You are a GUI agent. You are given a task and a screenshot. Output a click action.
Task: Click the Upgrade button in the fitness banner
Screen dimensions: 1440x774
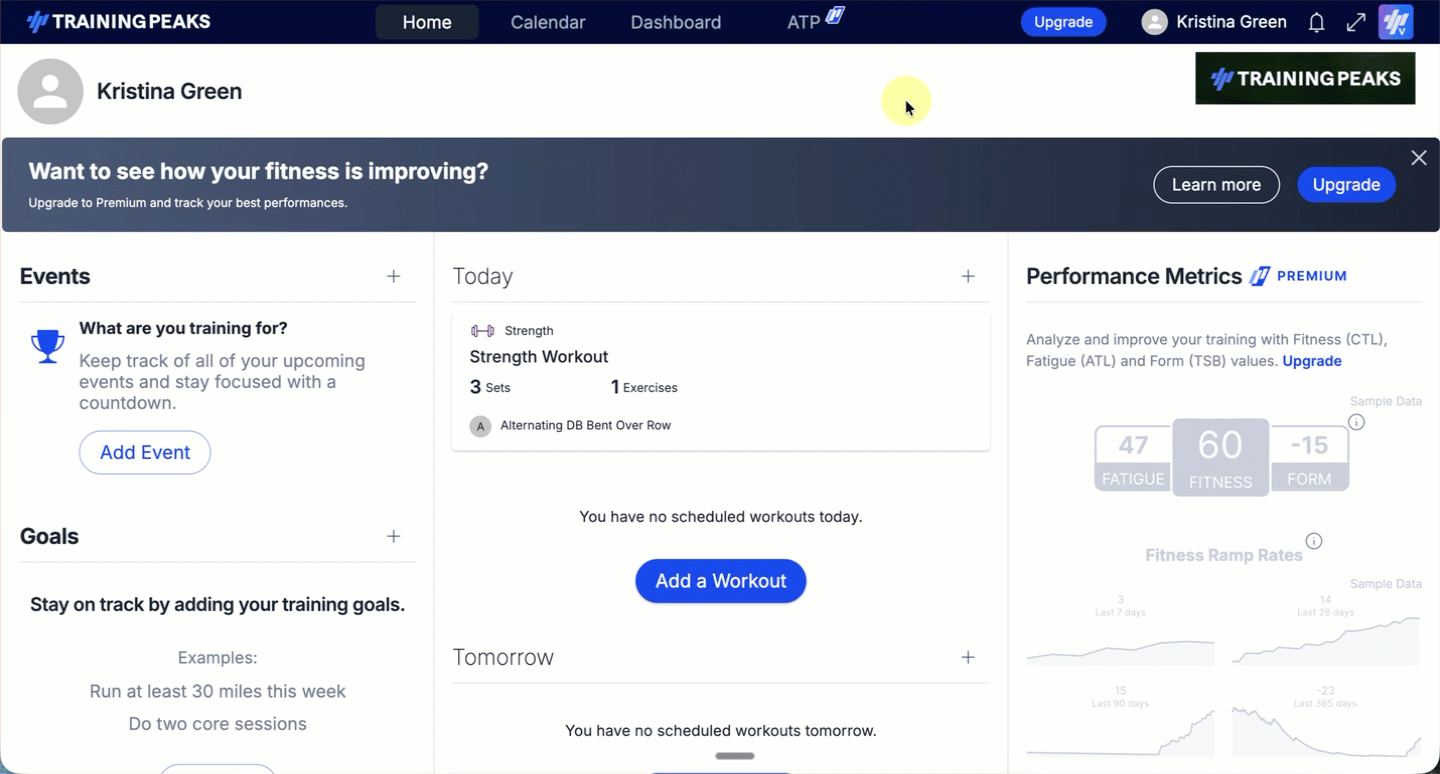pyautogui.click(x=1346, y=185)
